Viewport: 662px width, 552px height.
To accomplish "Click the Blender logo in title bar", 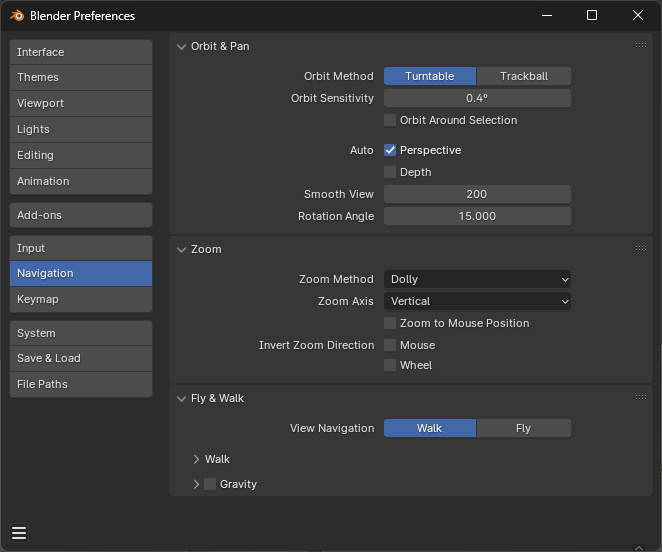I will [x=17, y=16].
